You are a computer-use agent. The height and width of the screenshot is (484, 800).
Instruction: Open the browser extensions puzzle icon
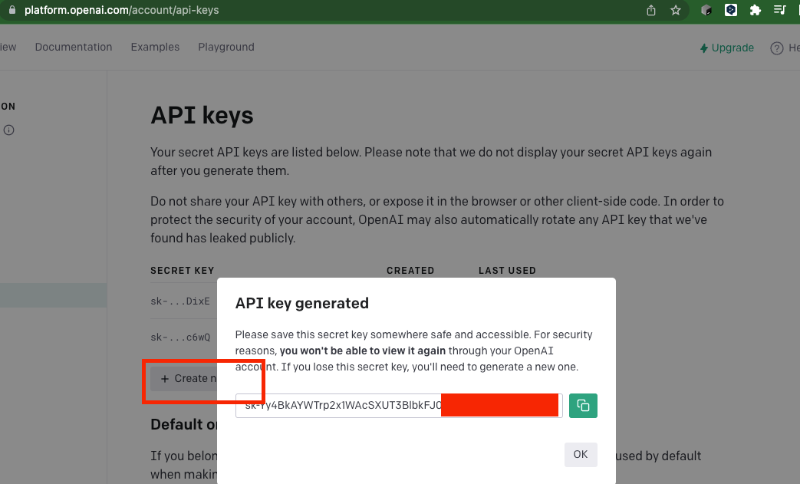(755, 10)
